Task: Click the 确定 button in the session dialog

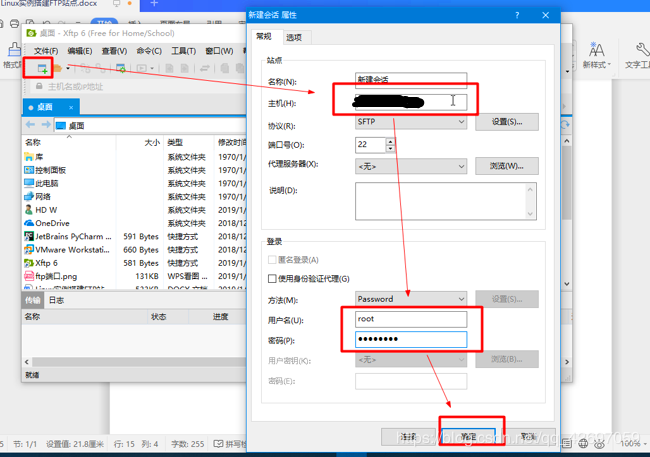Action: tap(468, 437)
